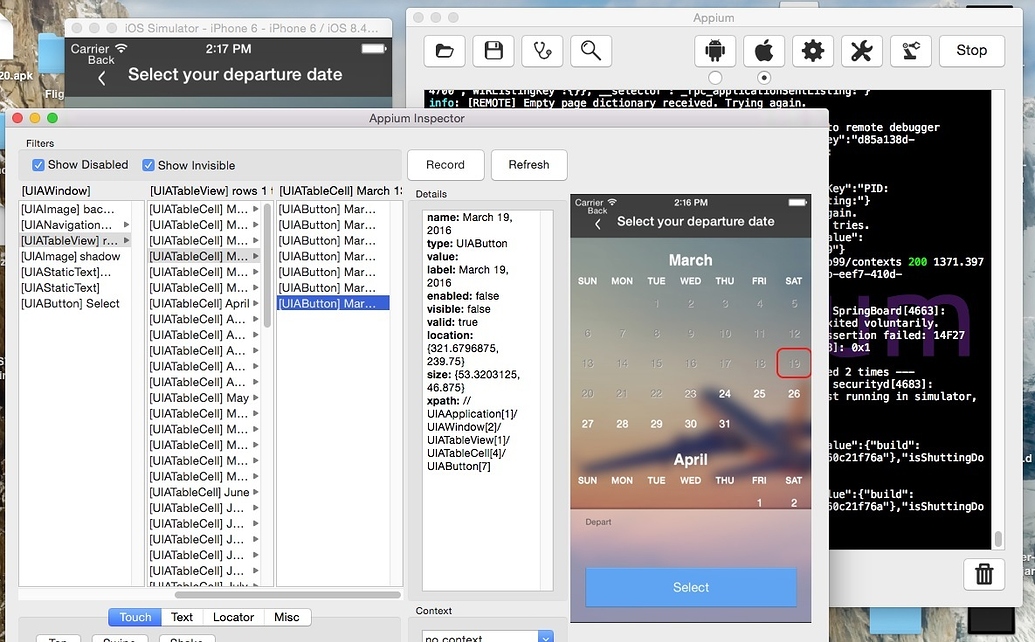Open iOS settings Apple icon
Image resolution: width=1035 pixels, height=642 pixels.
click(764, 51)
